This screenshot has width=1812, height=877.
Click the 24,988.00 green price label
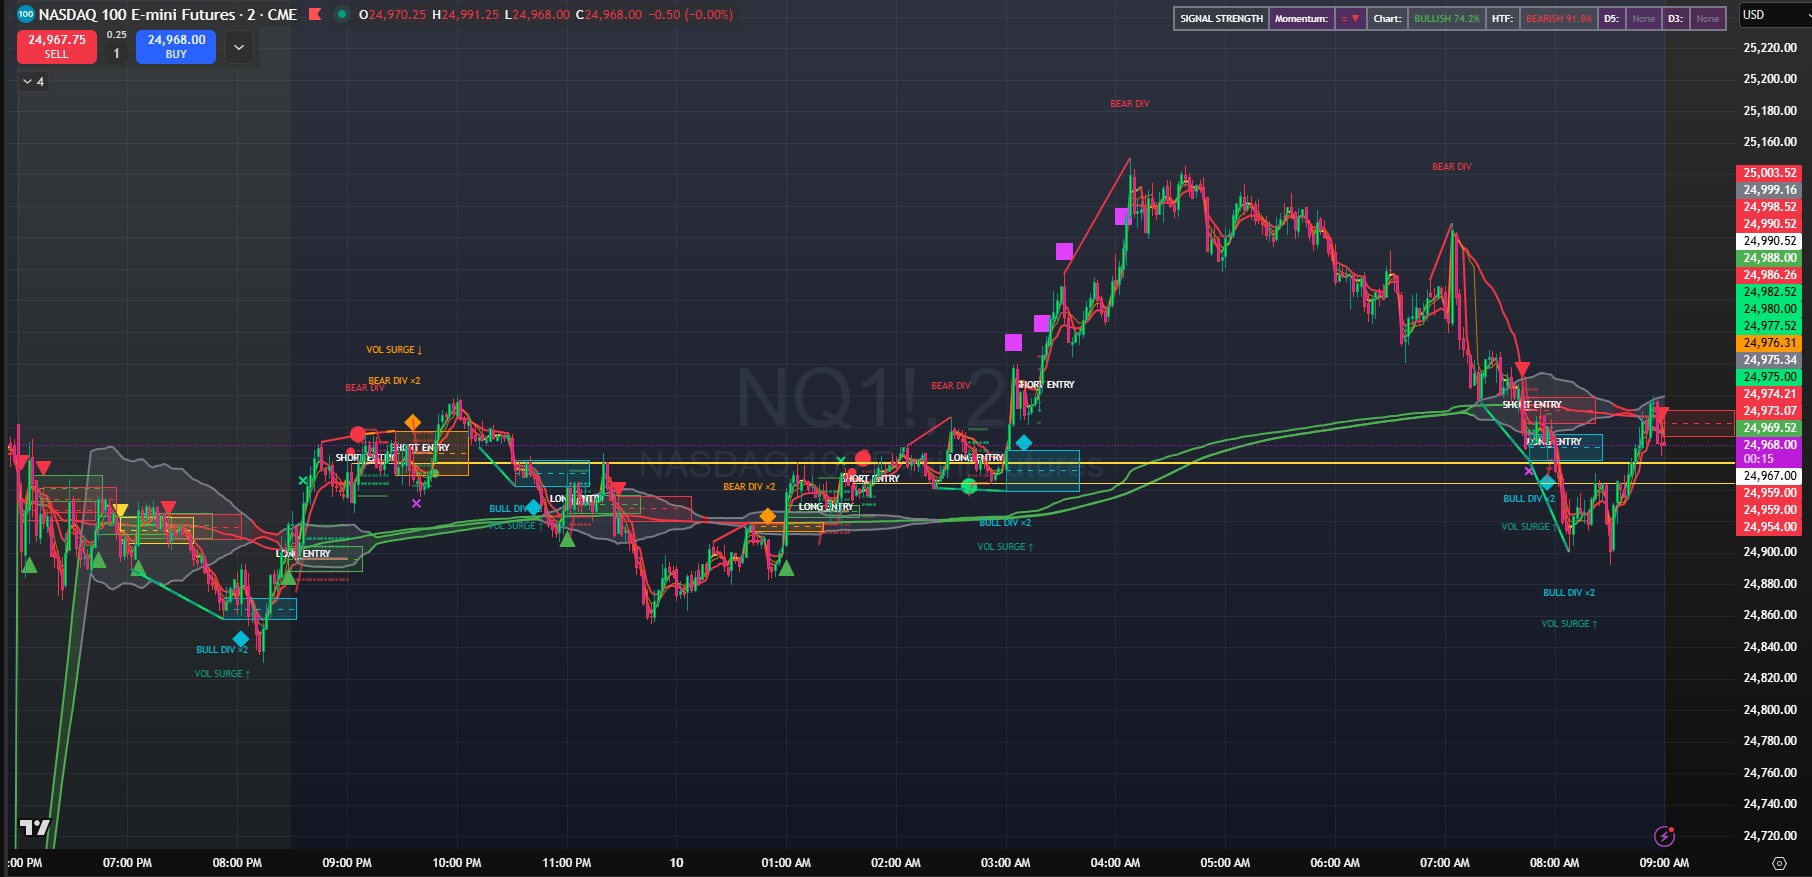[x=1770, y=258]
